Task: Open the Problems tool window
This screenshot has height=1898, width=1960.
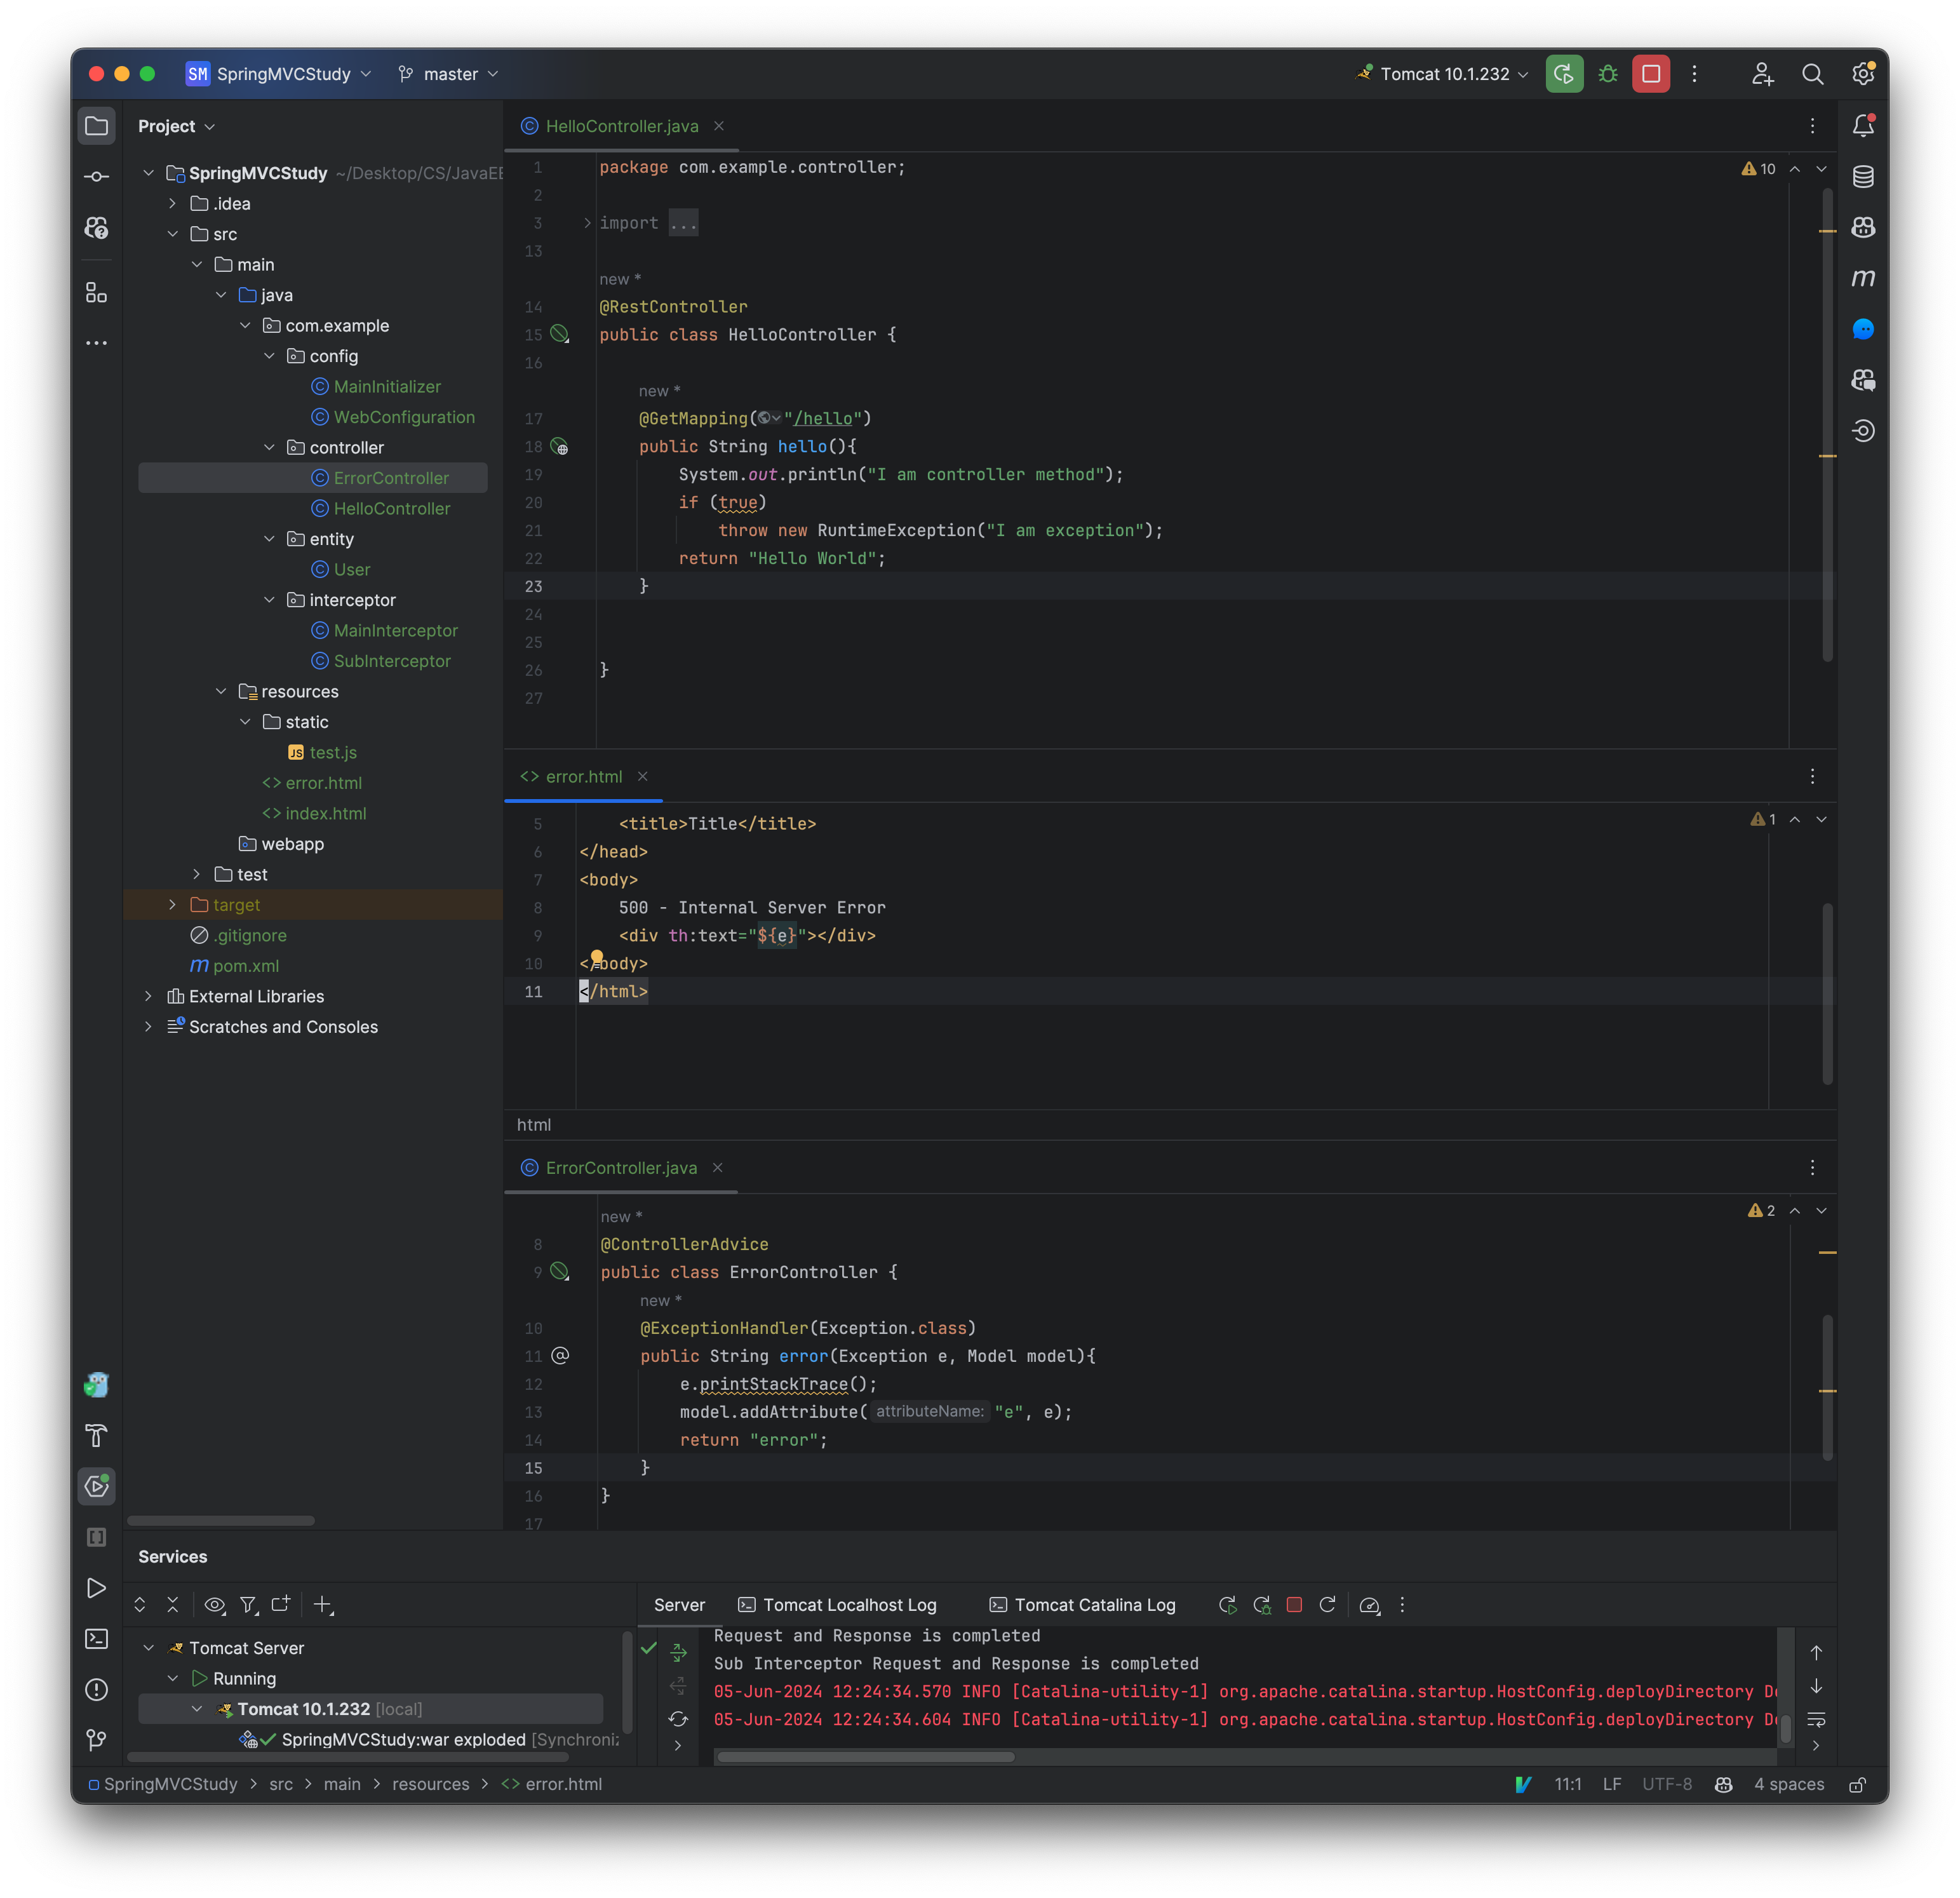Action: pyautogui.click(x=96, y=1690)
